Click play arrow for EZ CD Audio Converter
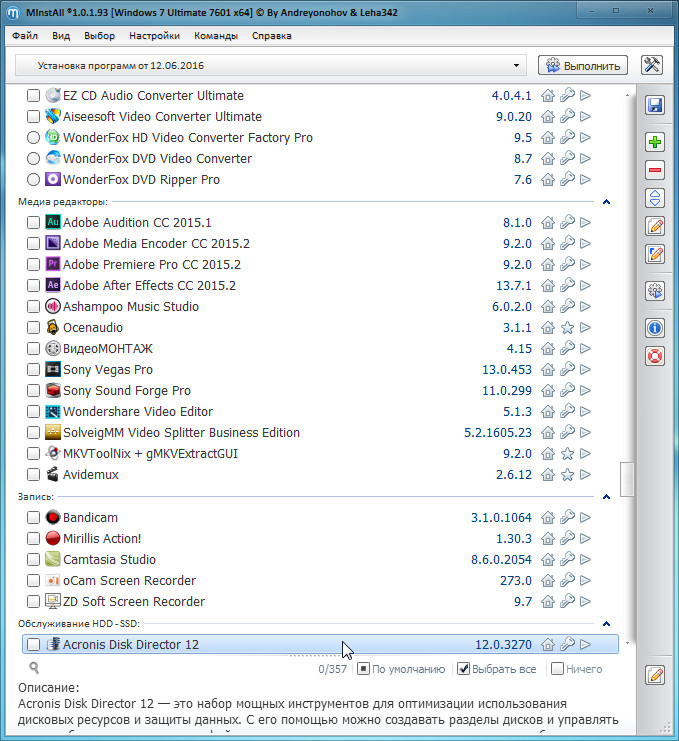The image size is (679, 741). click(585, 95)
